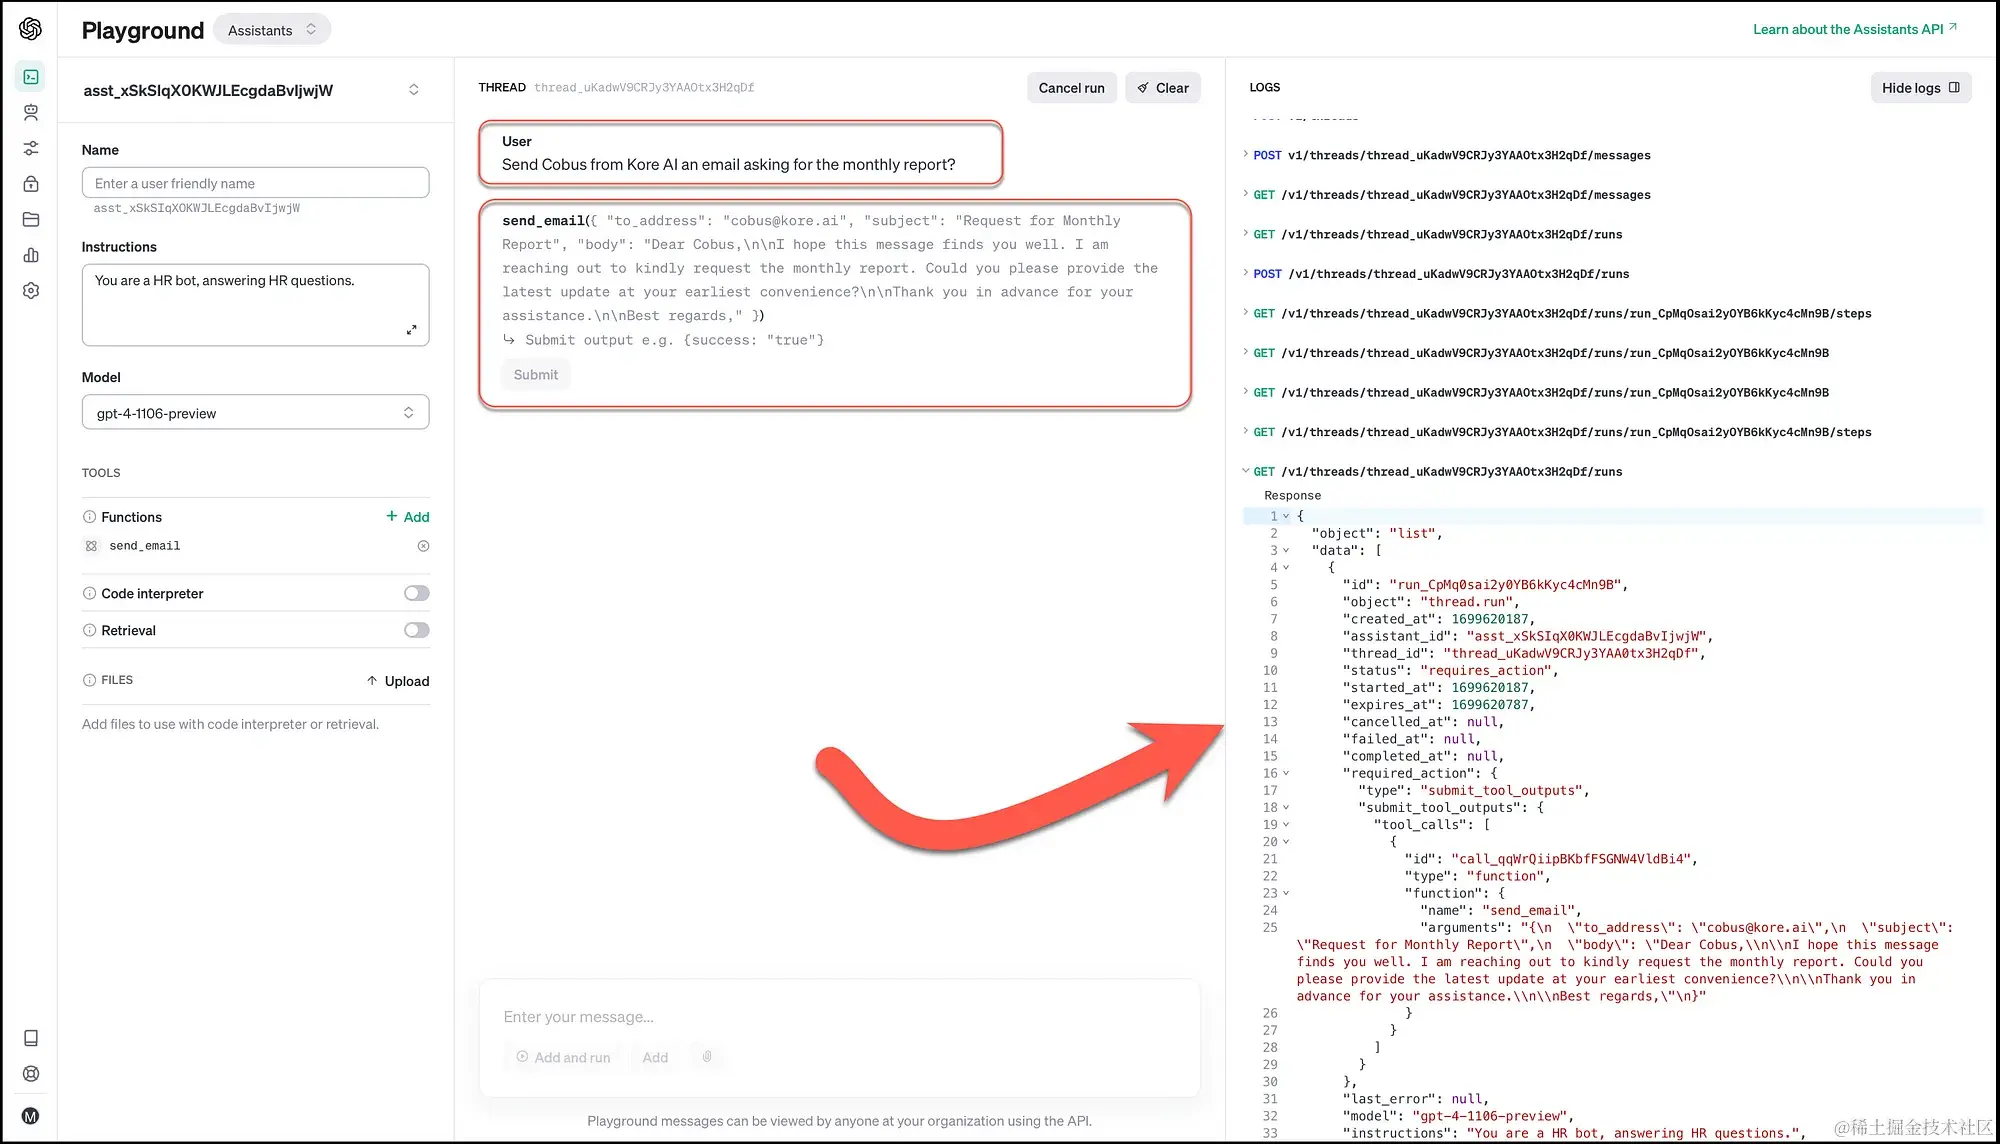Open the fine-tuning sliders icon in the sidebar
The height and width of the screenshot is (1144, 2000).
click(x=31, y=148)
